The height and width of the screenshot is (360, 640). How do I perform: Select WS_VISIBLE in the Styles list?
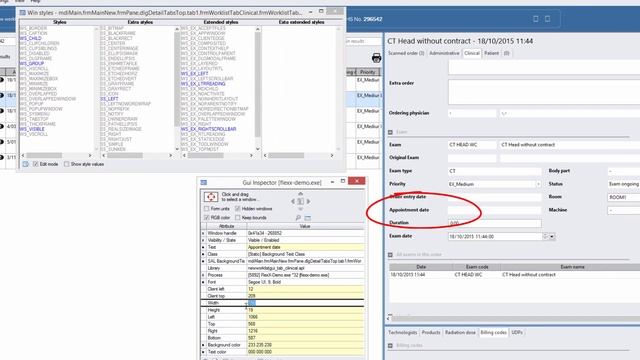click(x=32, y=129)
